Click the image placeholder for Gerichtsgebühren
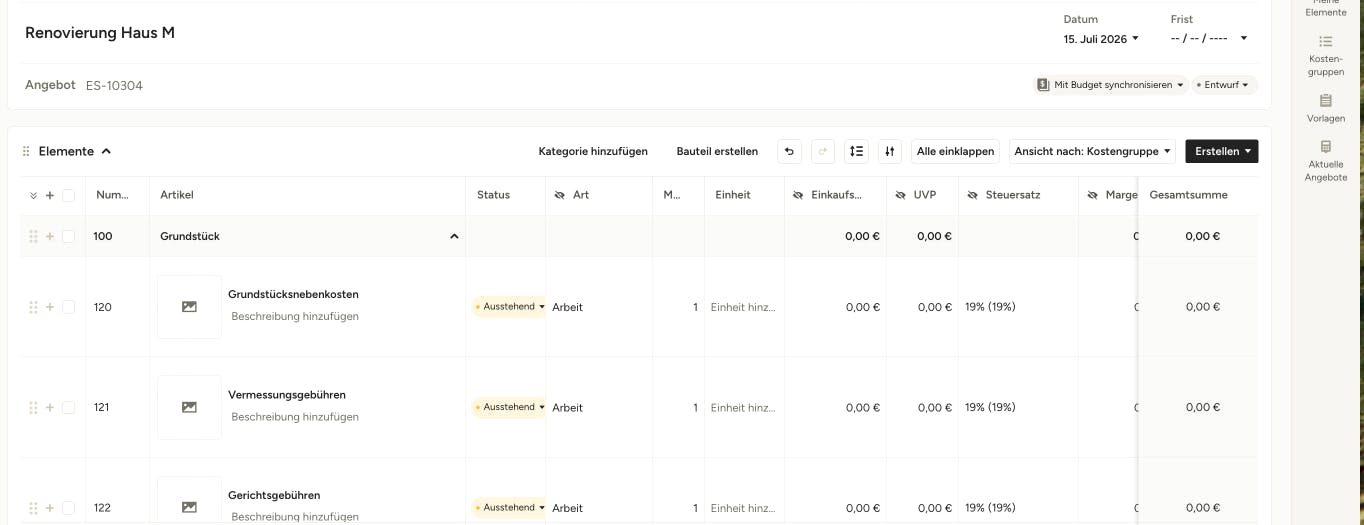The image size is (1364, 525). pos(189,501)
